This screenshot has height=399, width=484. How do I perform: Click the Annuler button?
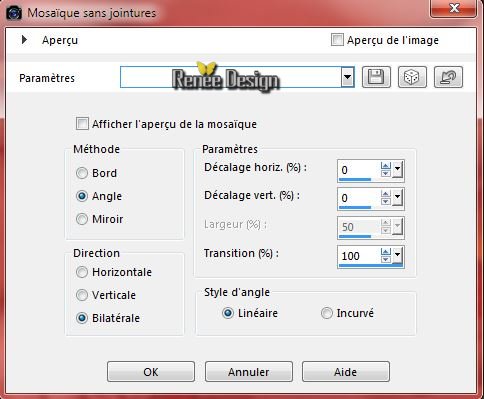(249, 372)
